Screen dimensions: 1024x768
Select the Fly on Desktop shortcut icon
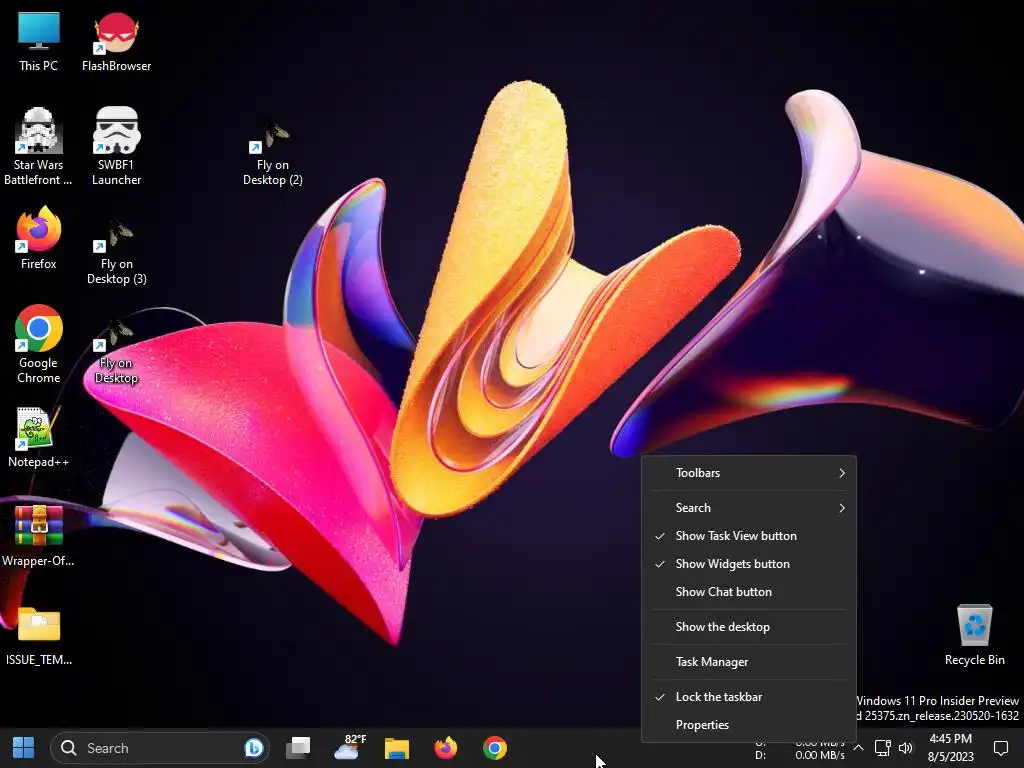116,351
